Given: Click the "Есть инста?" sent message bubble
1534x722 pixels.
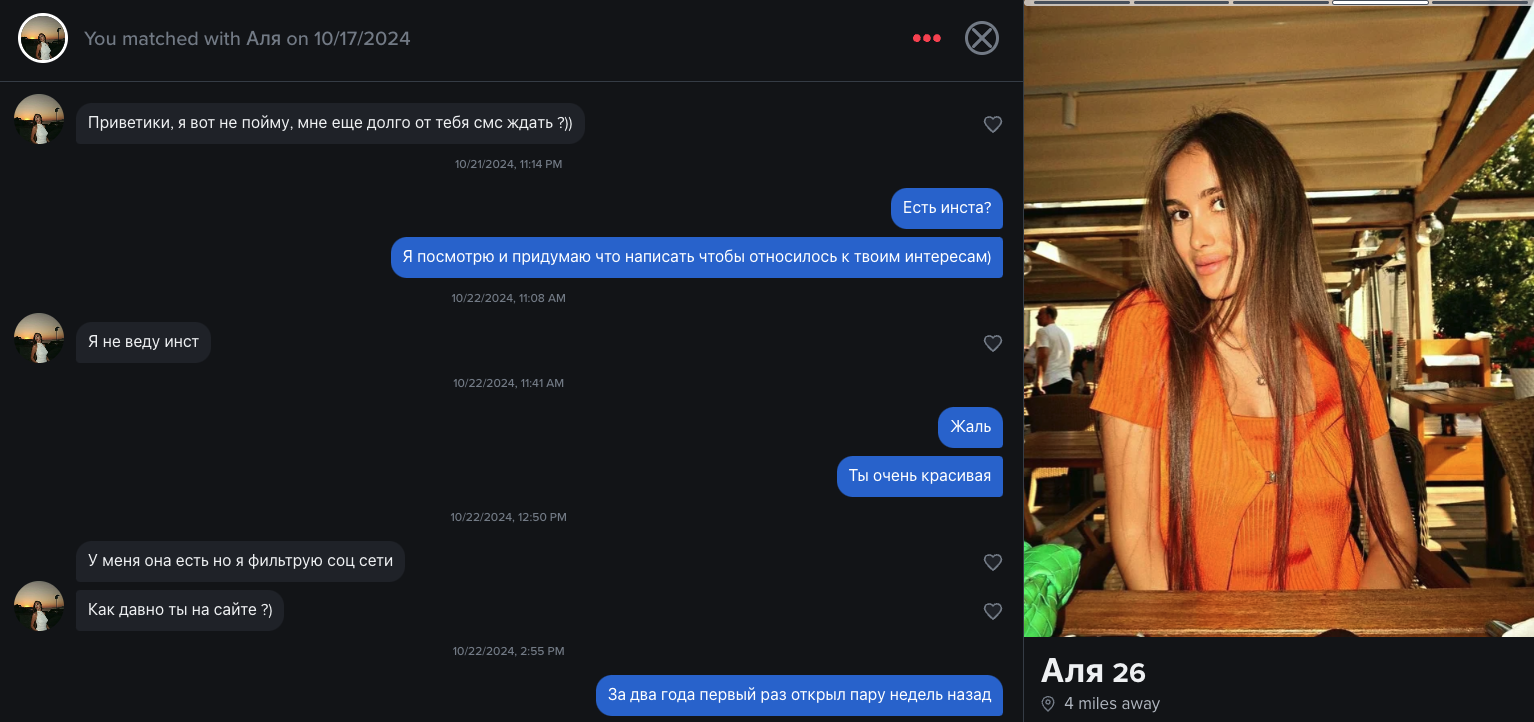Looking at the screenshot, I should [946, 208].
